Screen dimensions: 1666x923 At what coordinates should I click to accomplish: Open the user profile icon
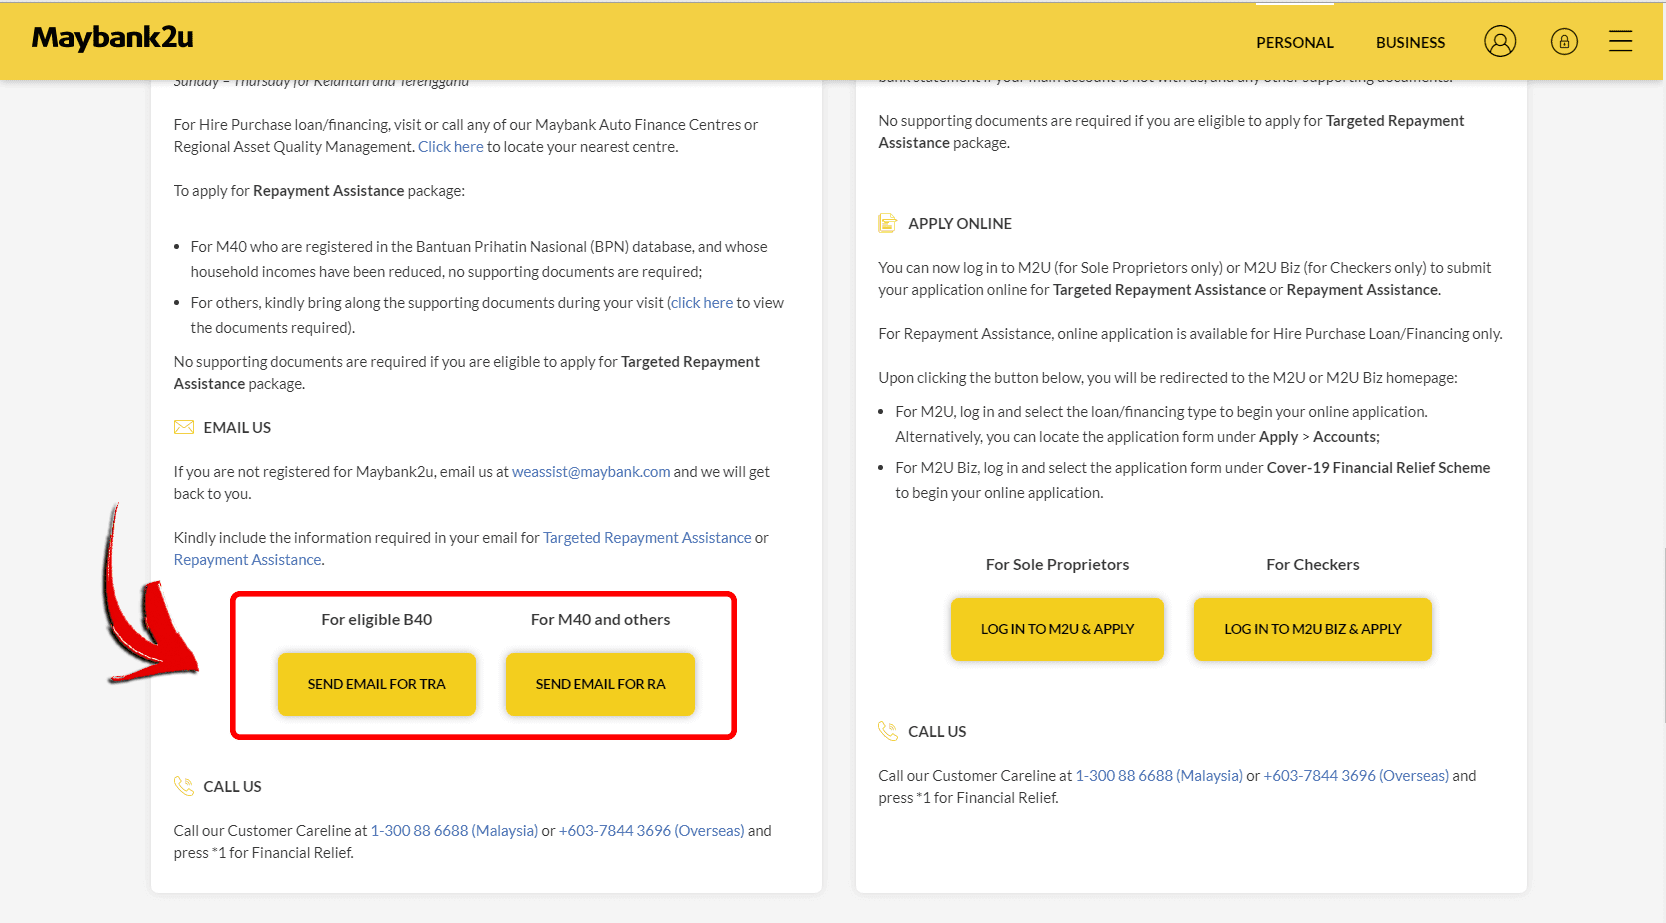(1500, 41)
